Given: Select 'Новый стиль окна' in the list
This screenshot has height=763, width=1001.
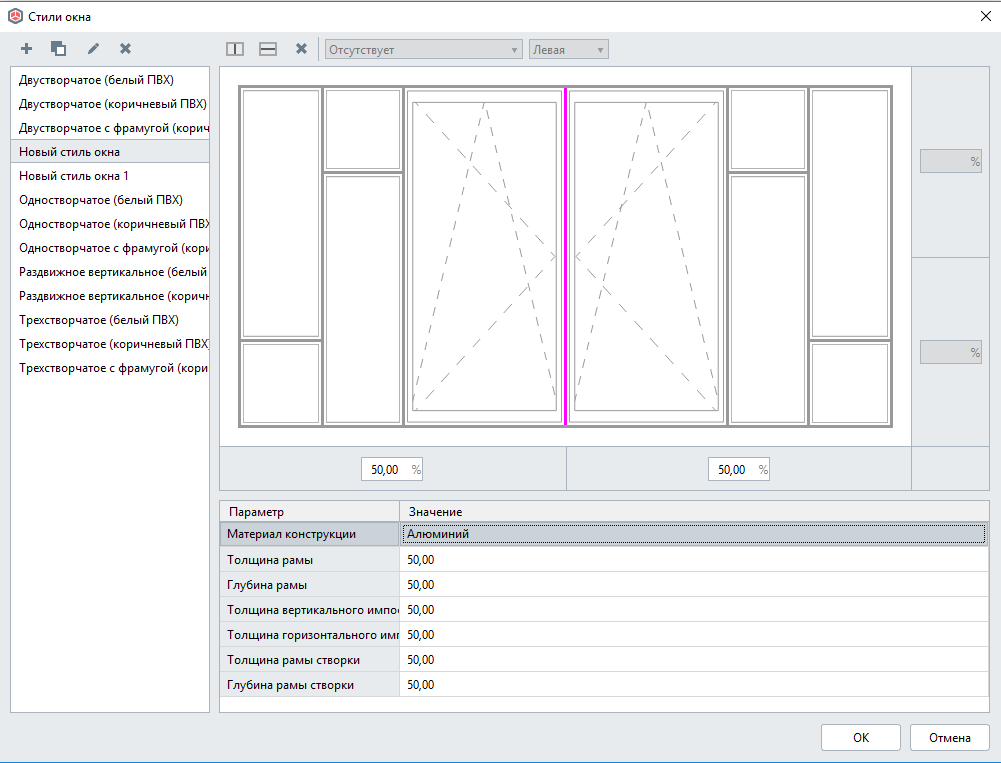Looking at the screenshot, I should coord(110,152).
